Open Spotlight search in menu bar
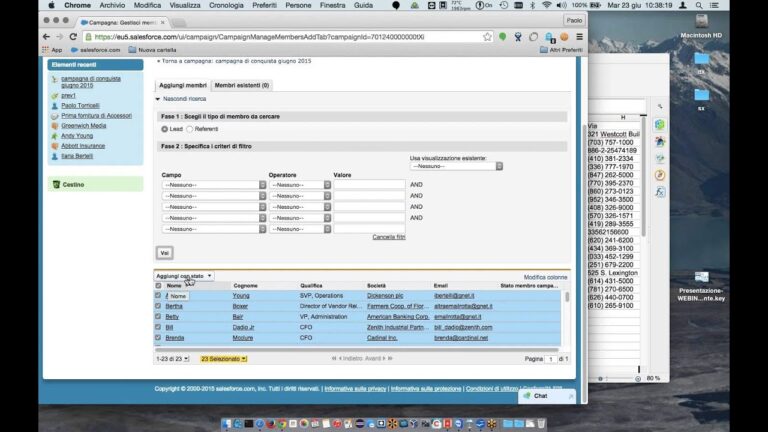The image size is (768, 432). (699, 5)
